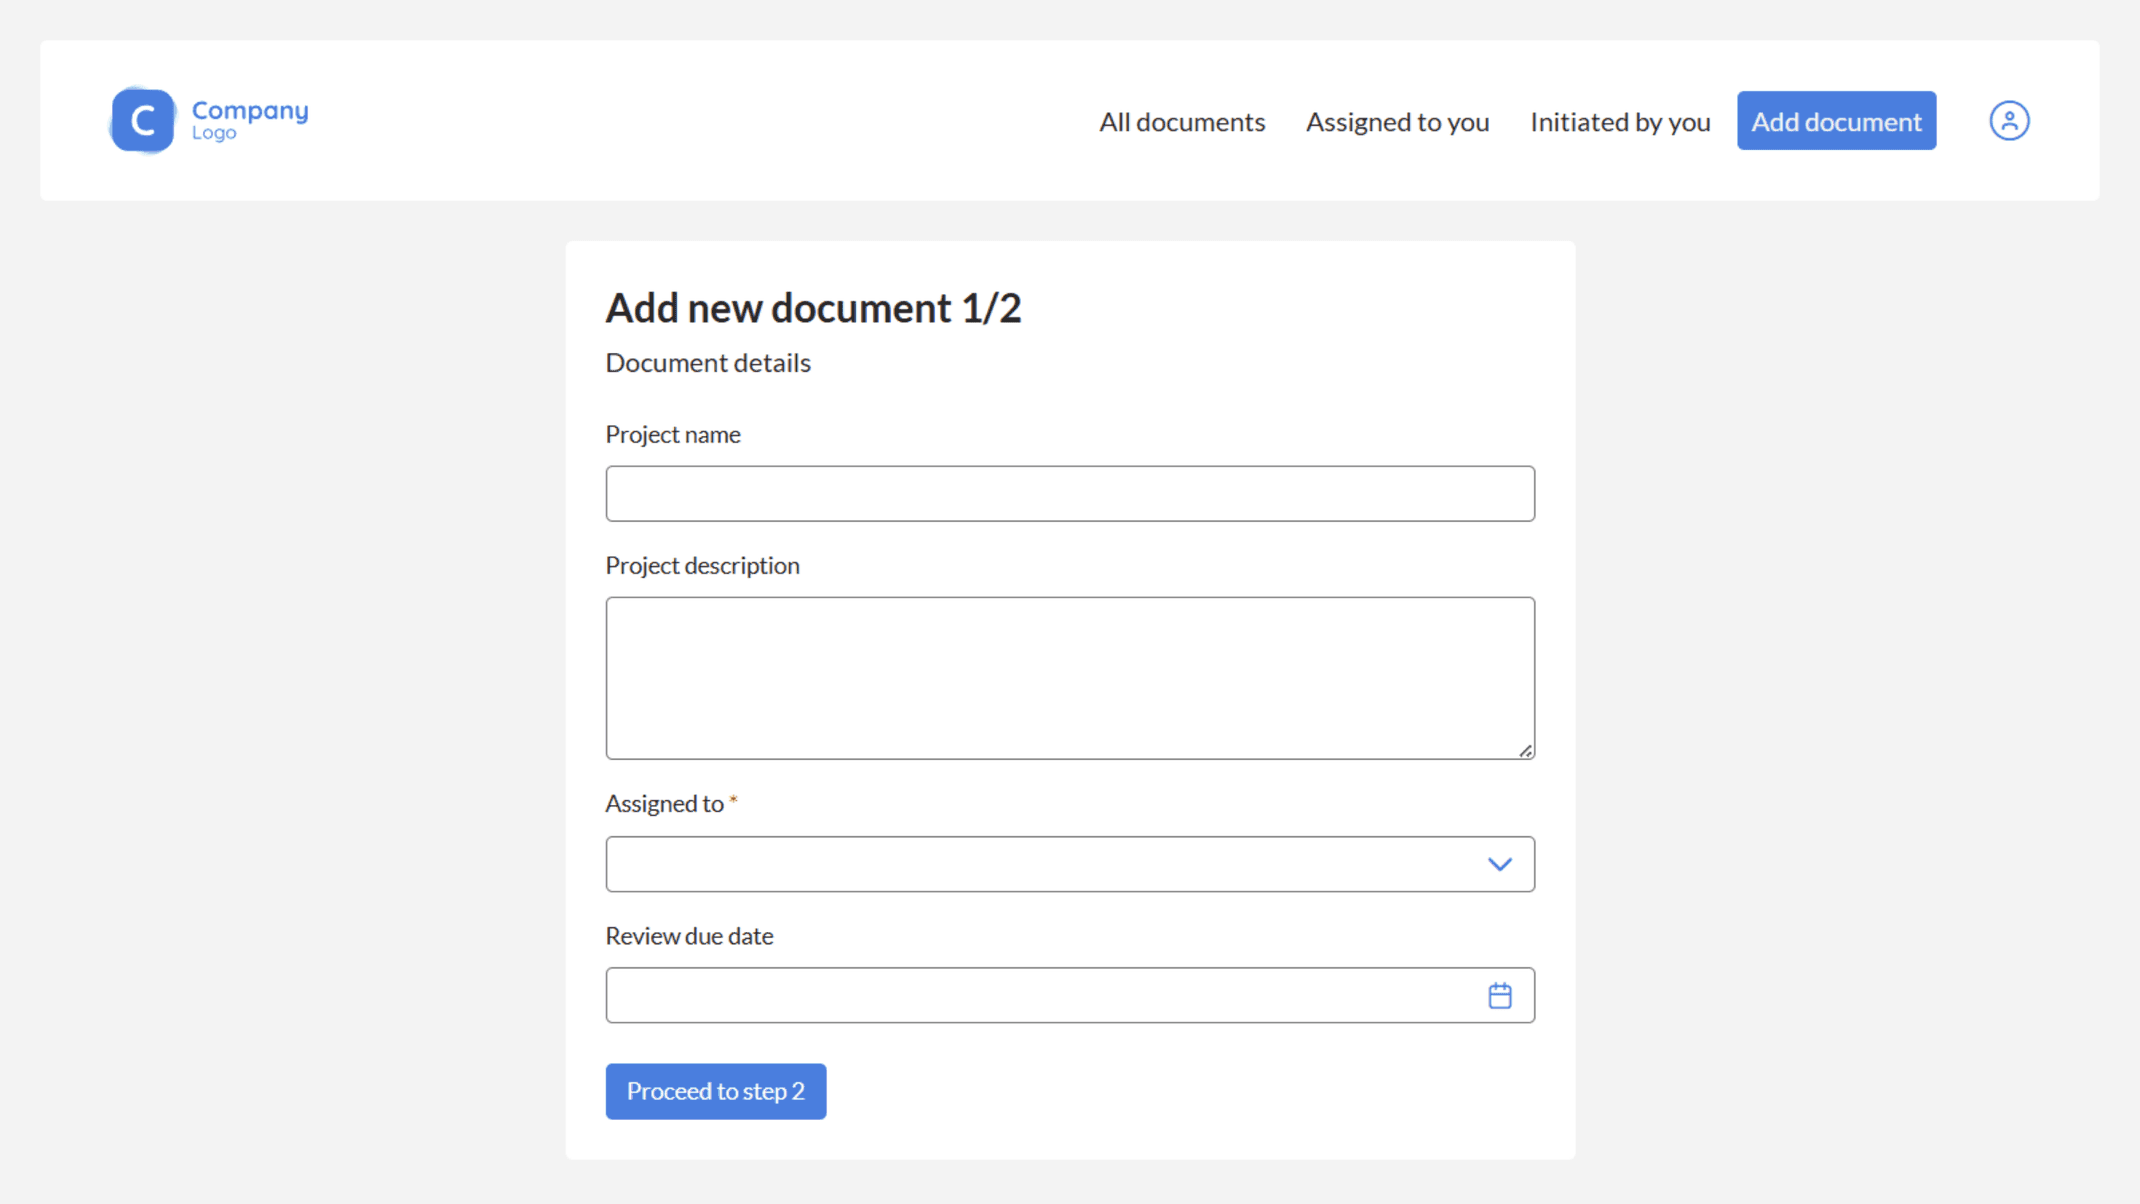The image size is (2140, 1204).
Task: Click the Add document button
Action: [1836, 120]
